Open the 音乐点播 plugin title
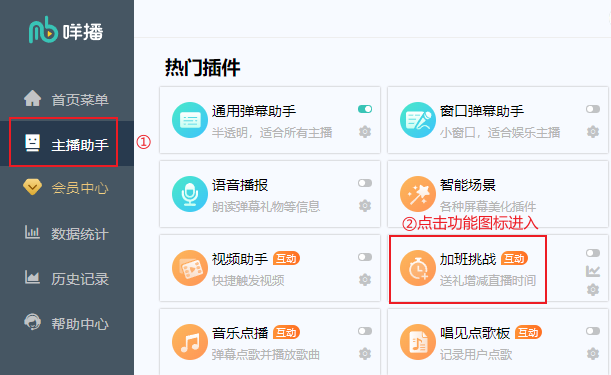Image resolution: width=611 pixels, height=375 pixels. coord(240,333)
